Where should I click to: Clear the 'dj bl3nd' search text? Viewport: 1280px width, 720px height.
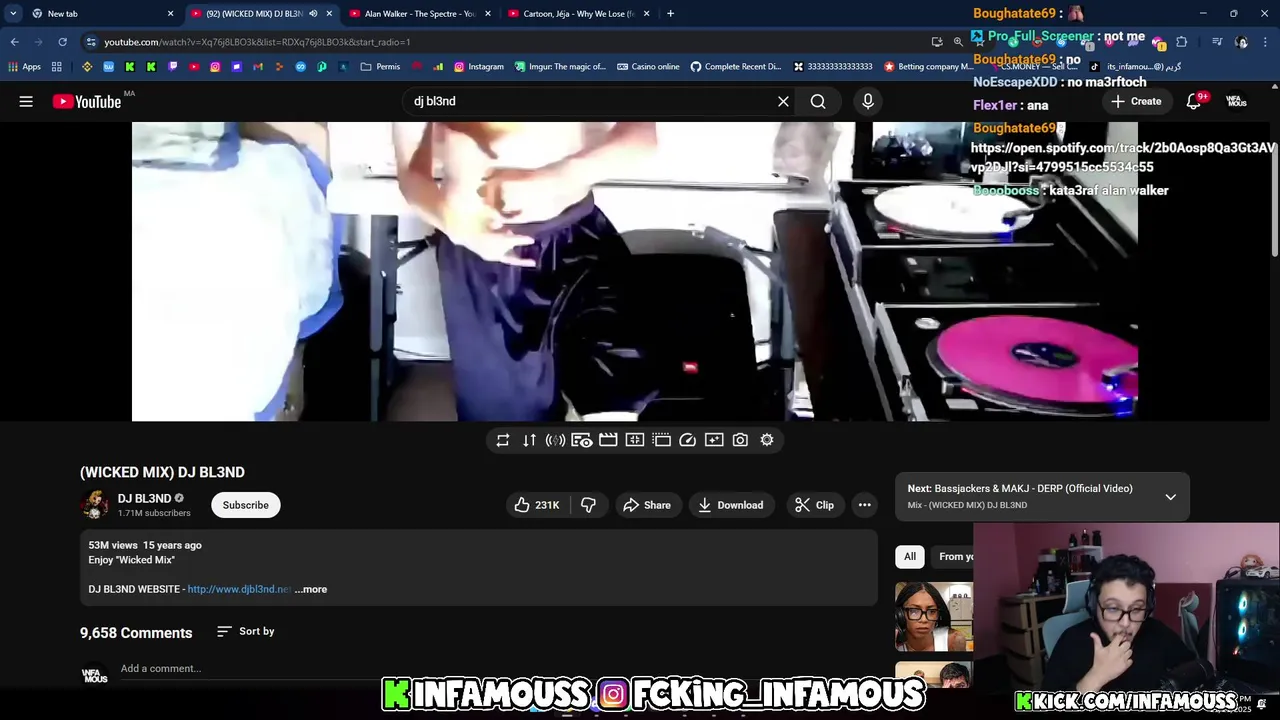[783, 101]
